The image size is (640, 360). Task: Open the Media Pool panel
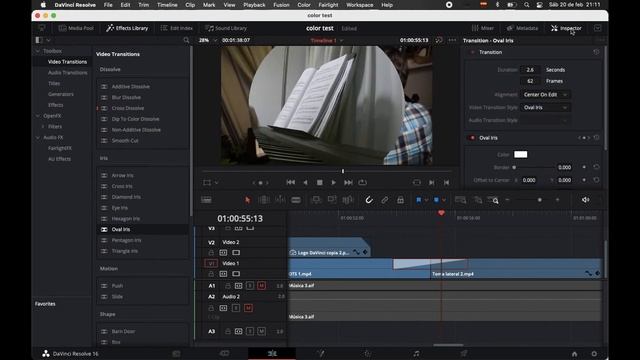[x=76, y=28]
